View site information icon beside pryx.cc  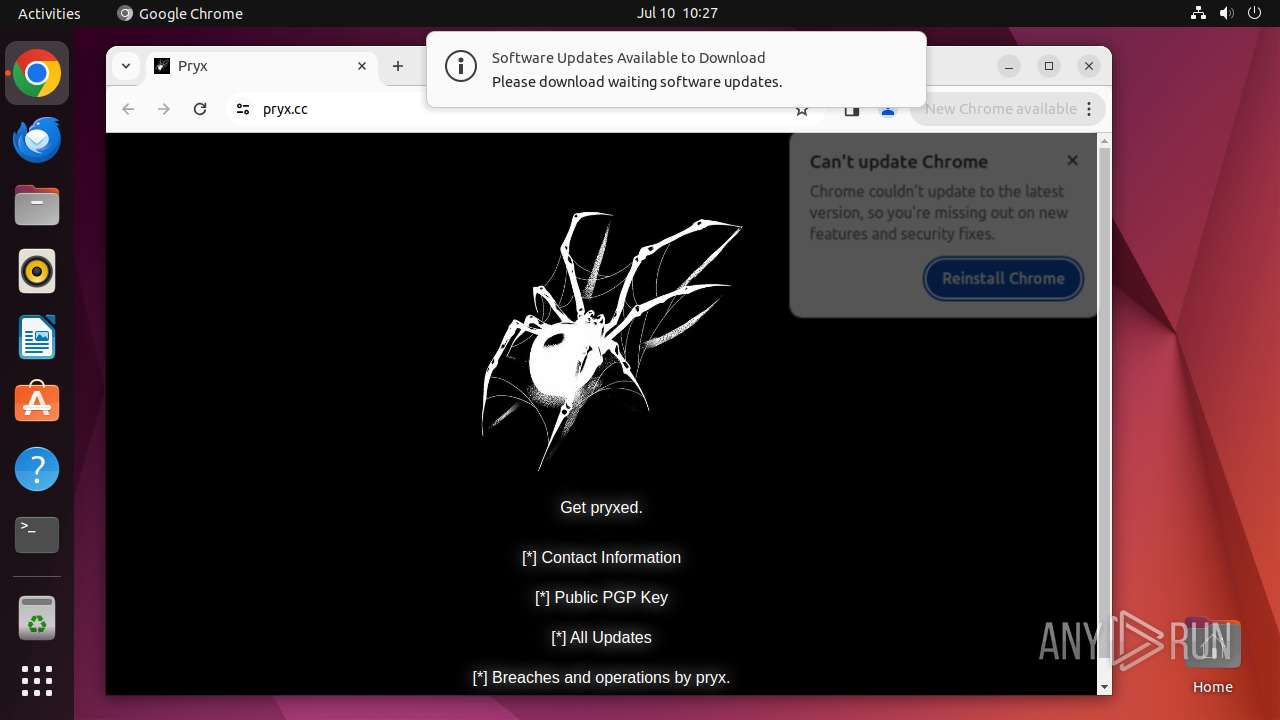pyautogui.click(x=242, y=109)
